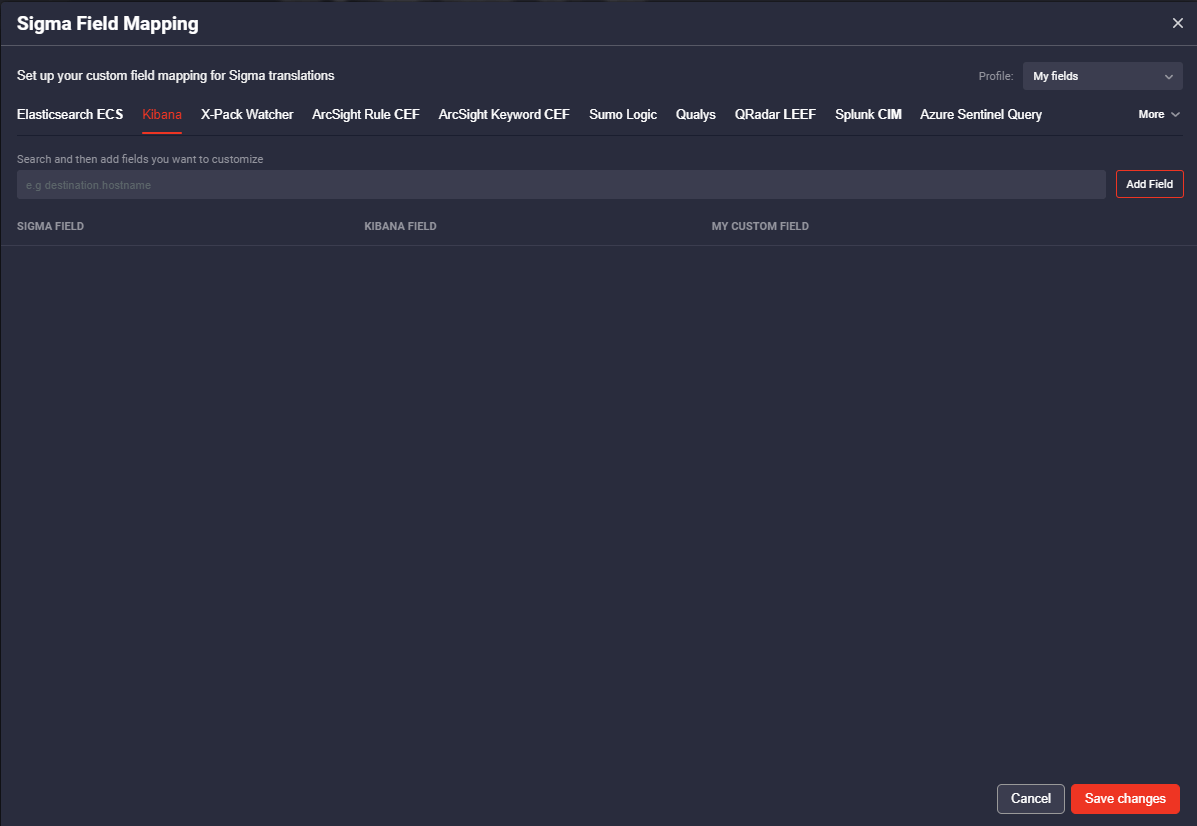Open the Sumo Logic tab

click(x=623, y=115)
